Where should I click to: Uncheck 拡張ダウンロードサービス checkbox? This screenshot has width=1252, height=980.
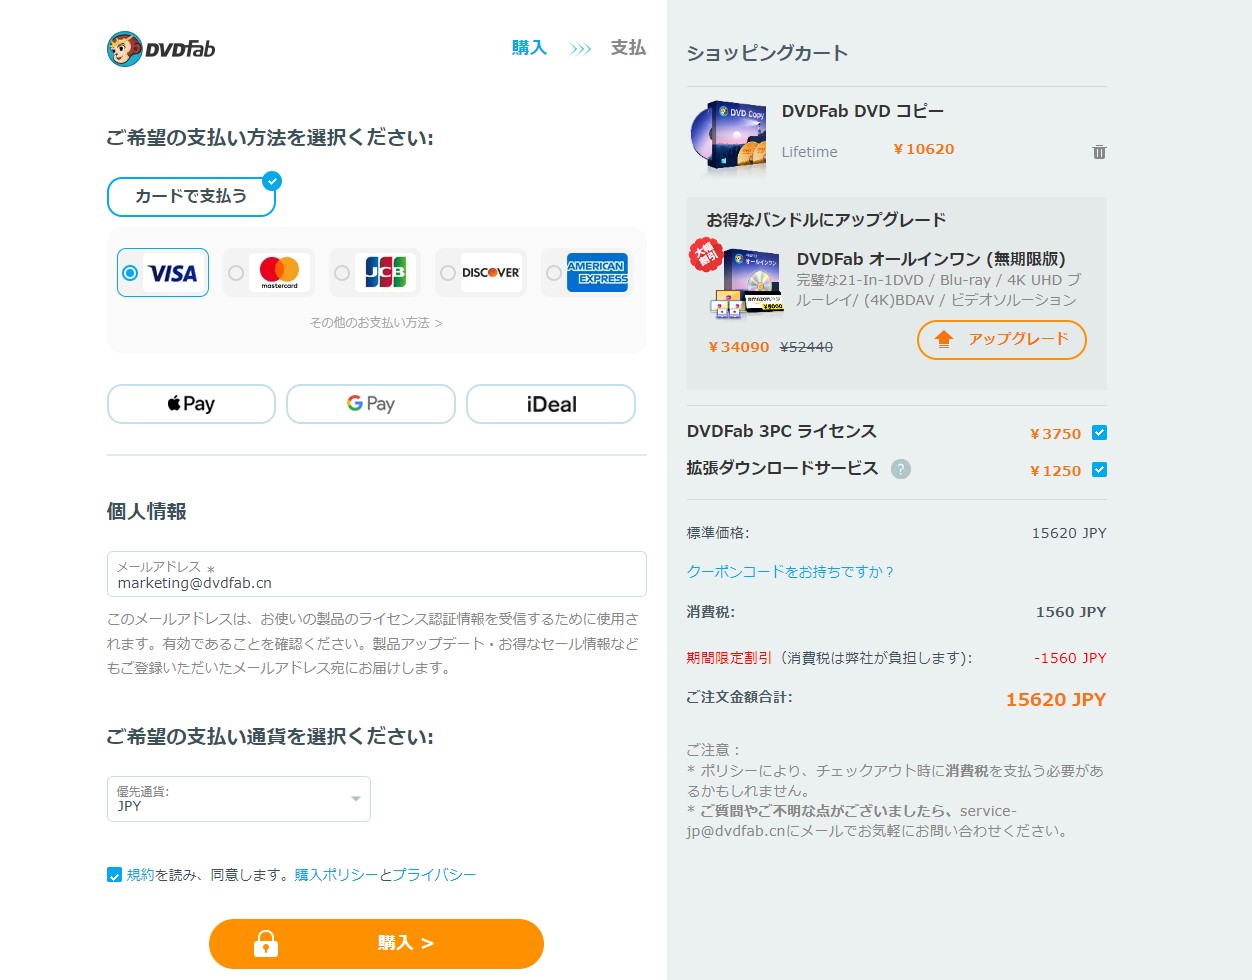coord(1099,470)
